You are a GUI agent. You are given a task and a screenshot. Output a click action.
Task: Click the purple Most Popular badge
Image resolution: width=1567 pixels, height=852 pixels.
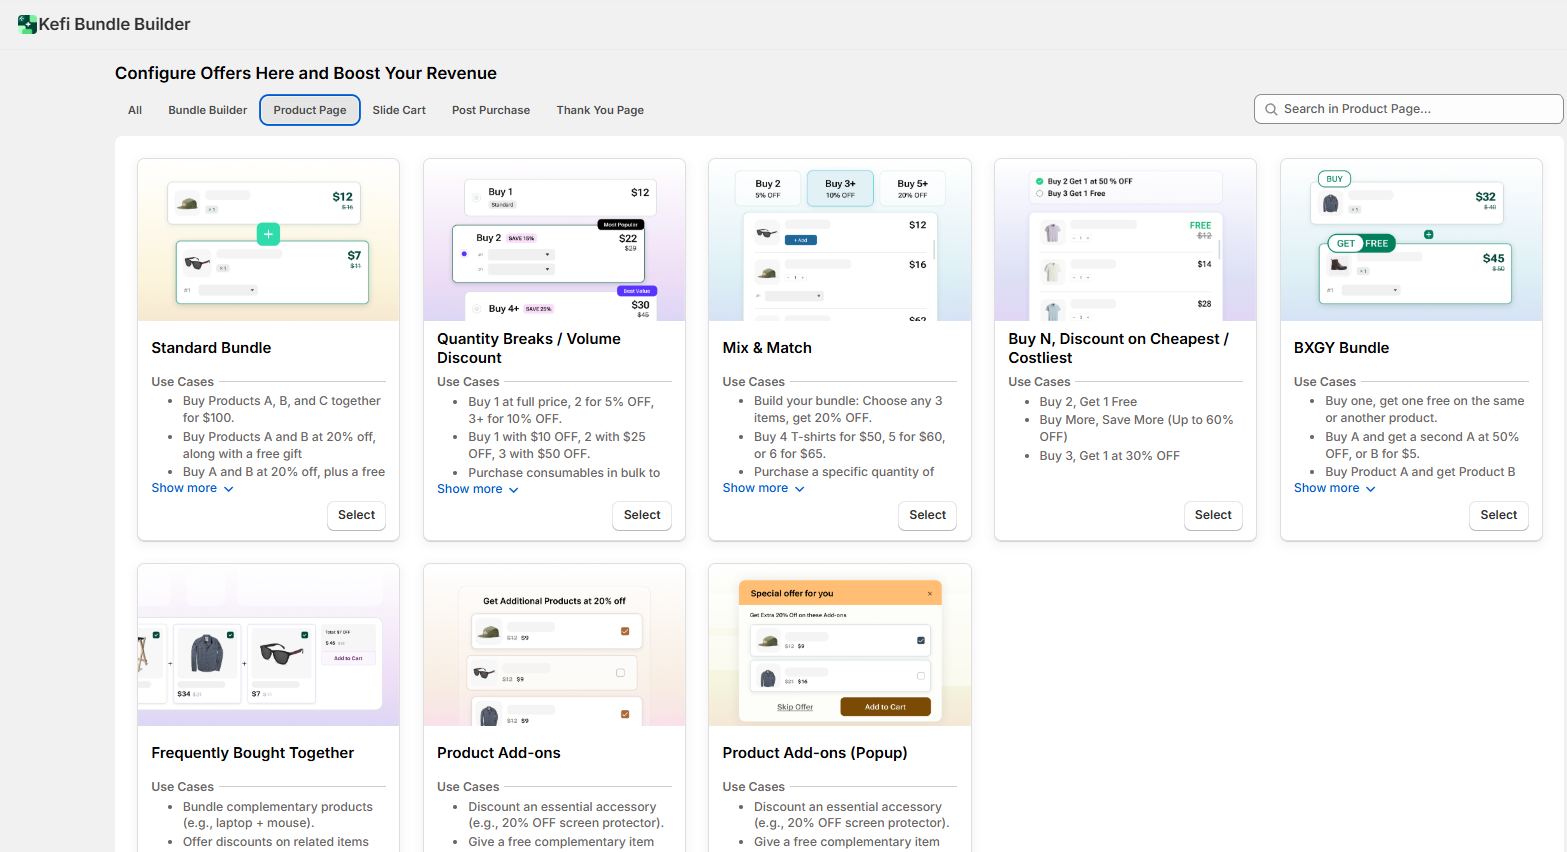[620, 225]
